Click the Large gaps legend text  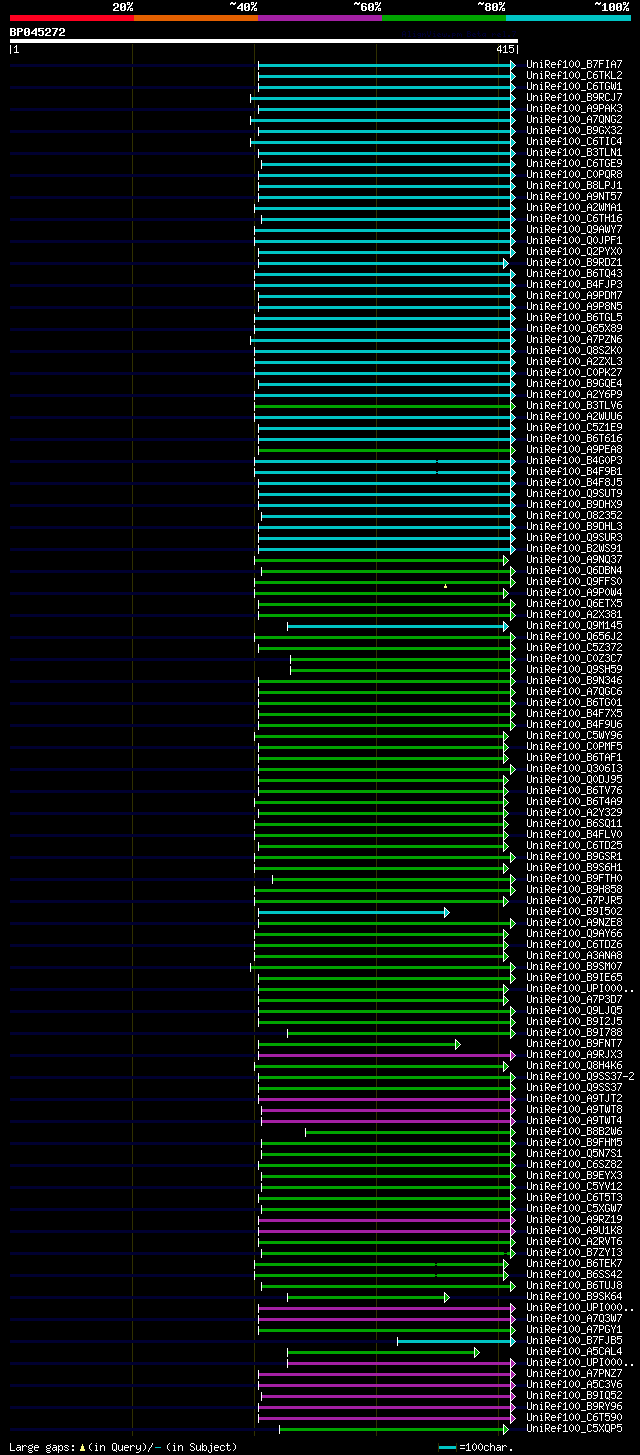pyautogui.click(x=123, y=1447)
